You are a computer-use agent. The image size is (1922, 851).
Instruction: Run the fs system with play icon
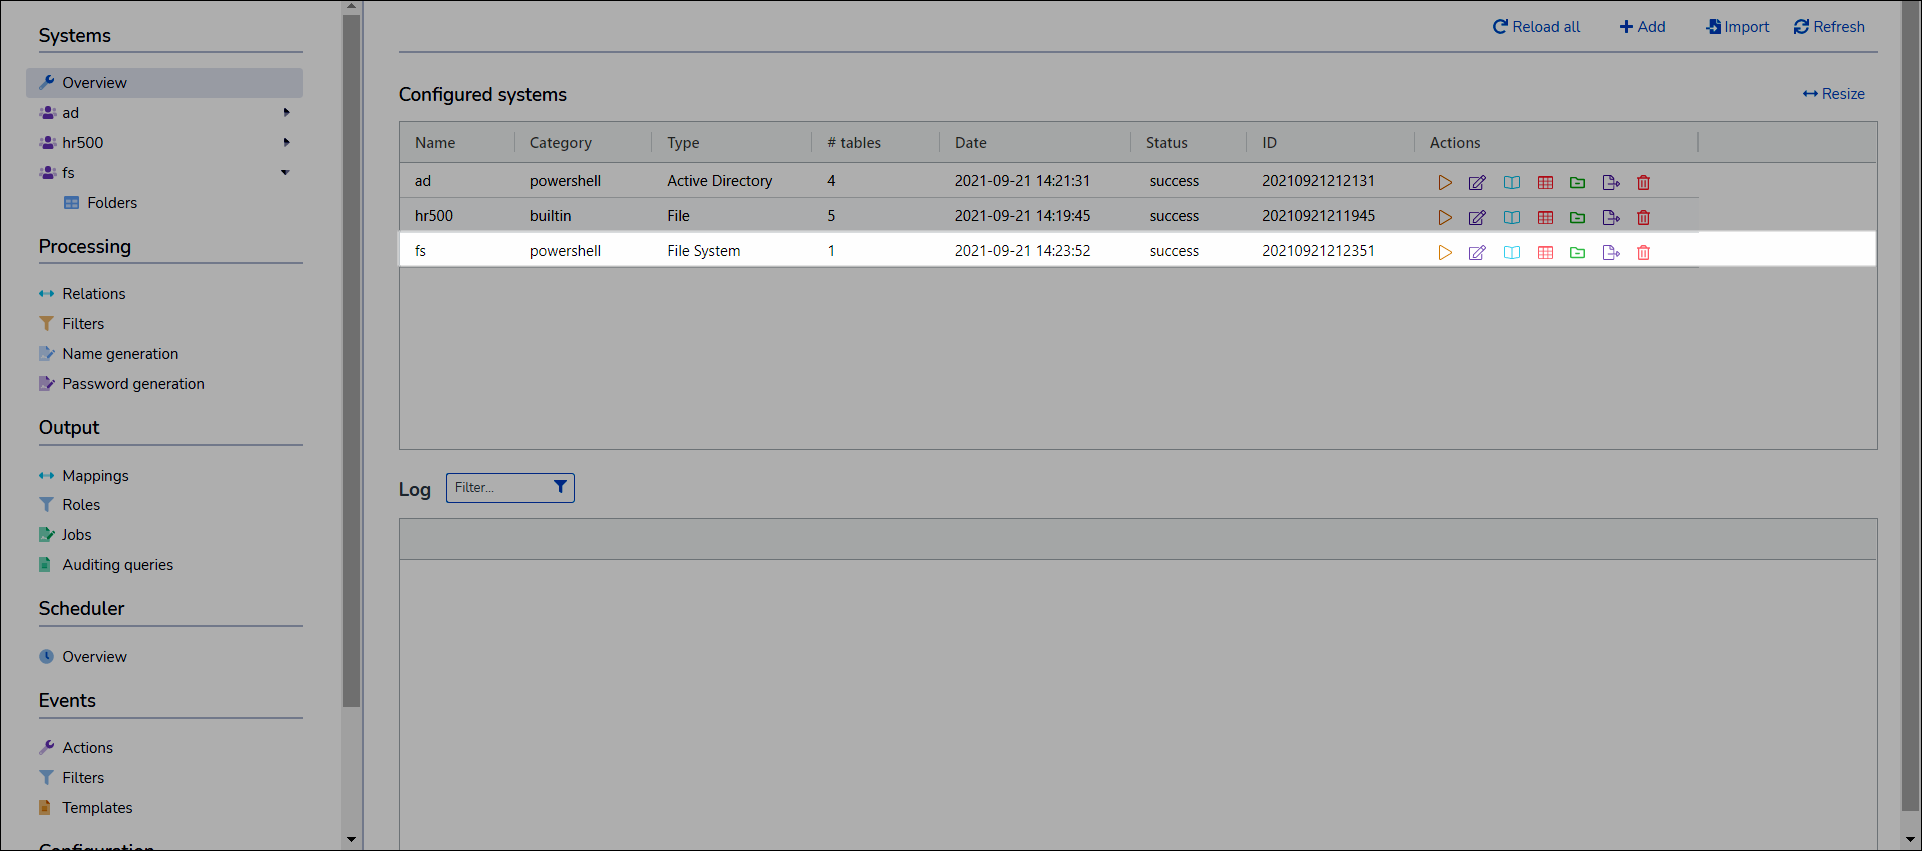tap(1445, 252)
